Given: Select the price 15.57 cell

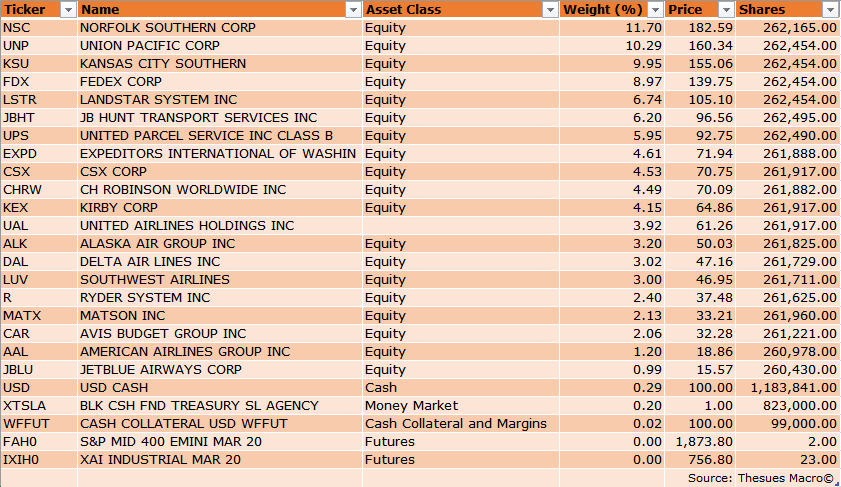Looking at the screenshot, I should 700,370.
